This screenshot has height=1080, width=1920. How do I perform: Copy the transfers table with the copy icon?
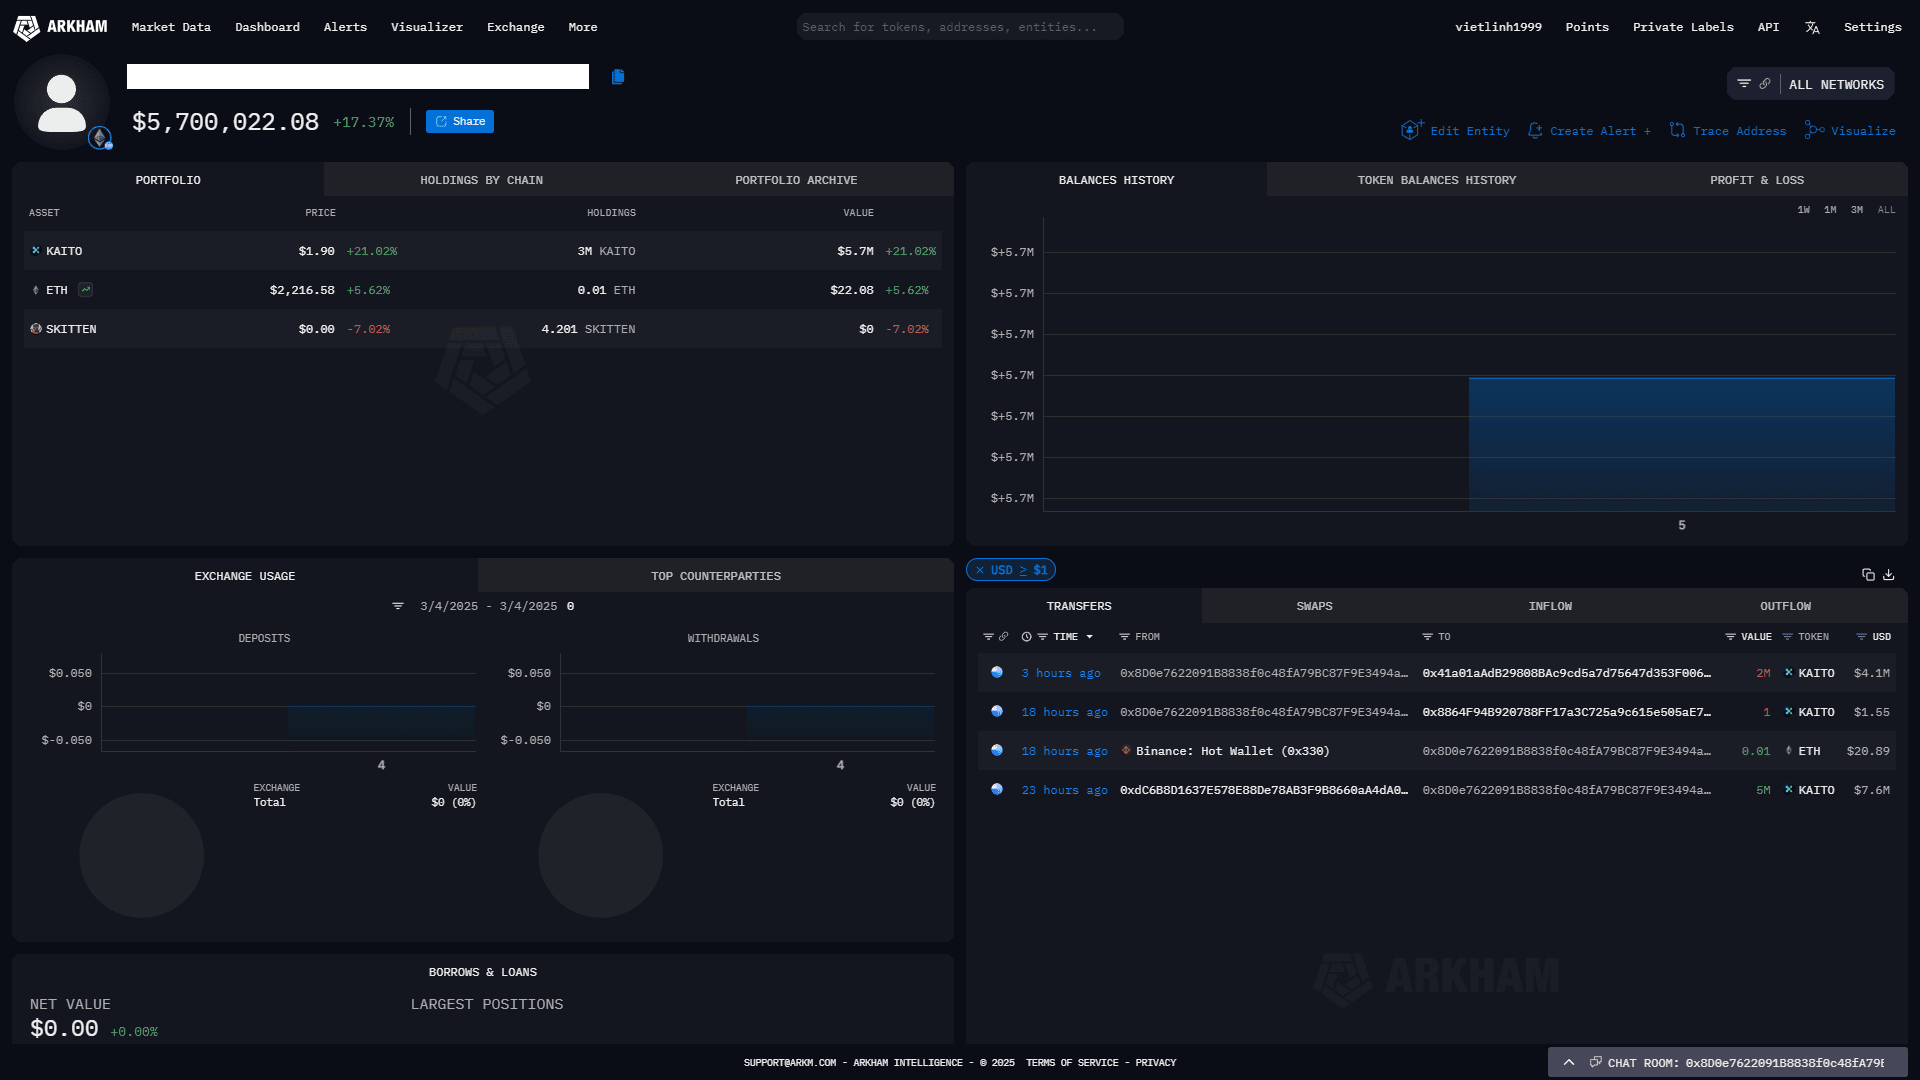1868,574
